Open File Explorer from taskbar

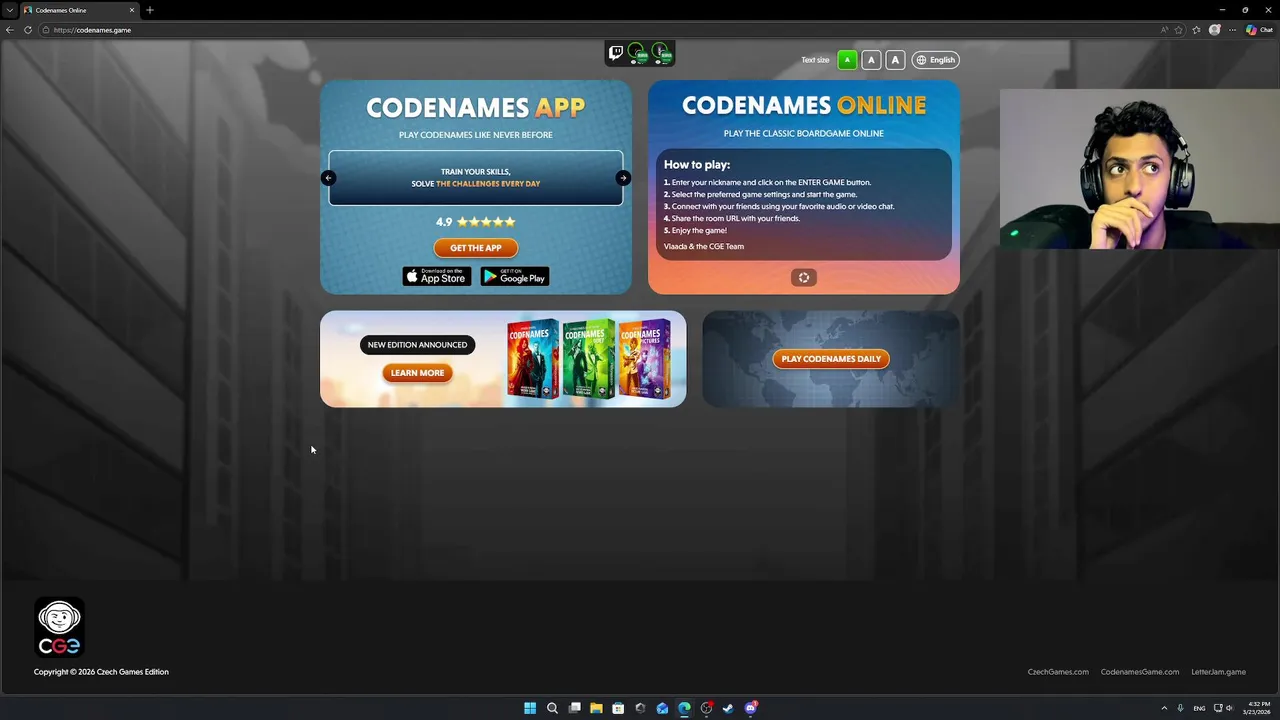(596, 708)
